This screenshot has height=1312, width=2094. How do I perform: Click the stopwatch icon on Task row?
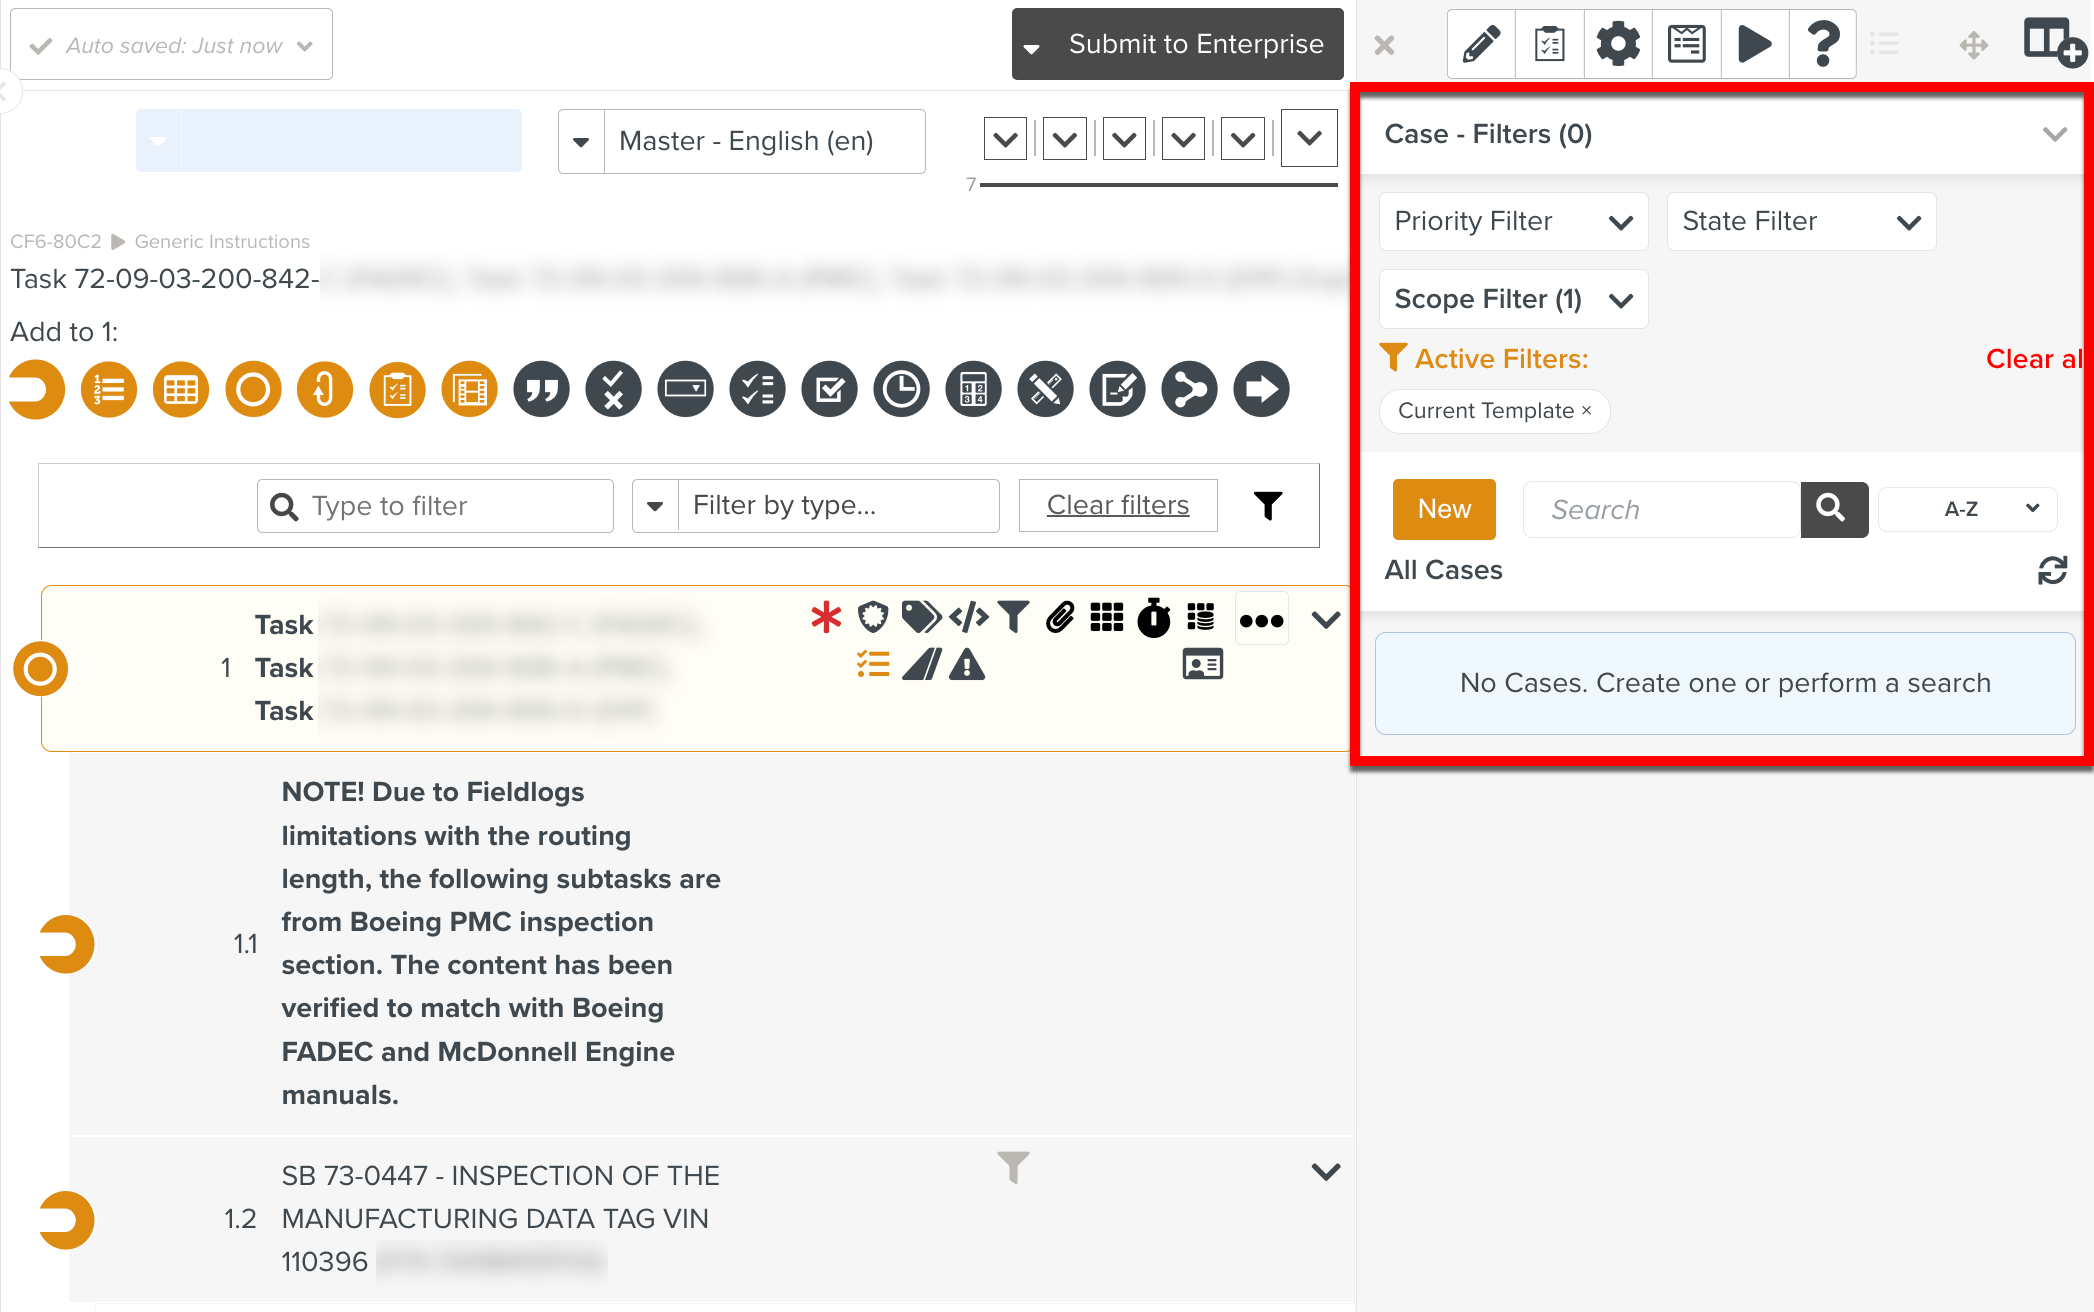[1154, 618]
